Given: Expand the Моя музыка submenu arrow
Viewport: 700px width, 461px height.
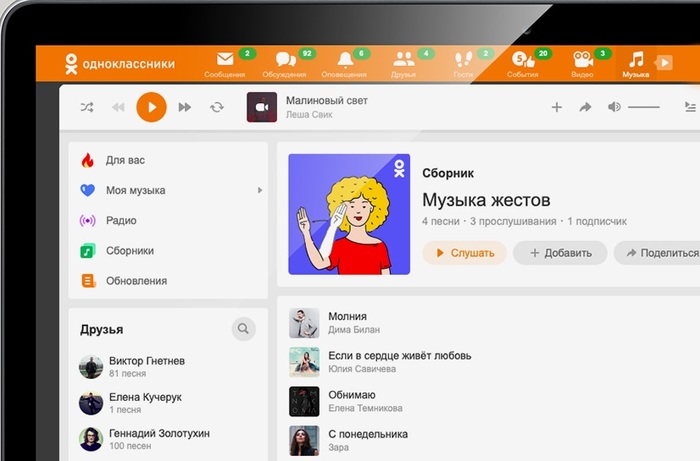Looking at the screenshot, I should click(259, 190).
